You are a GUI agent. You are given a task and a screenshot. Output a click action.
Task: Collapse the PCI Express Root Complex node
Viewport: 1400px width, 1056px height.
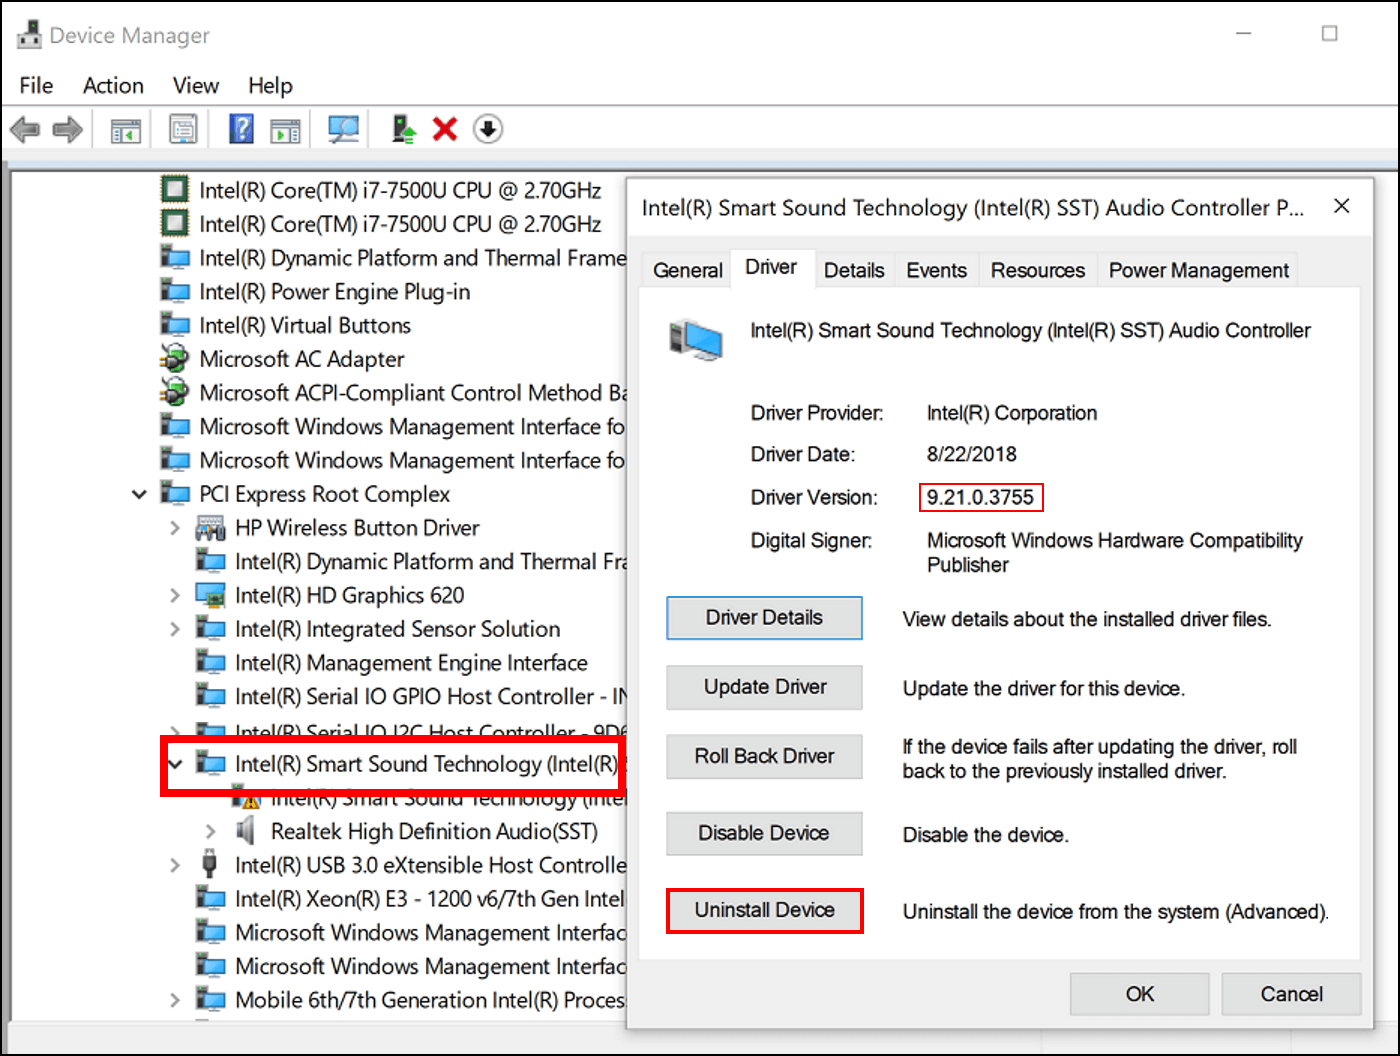tap(140, 494)
